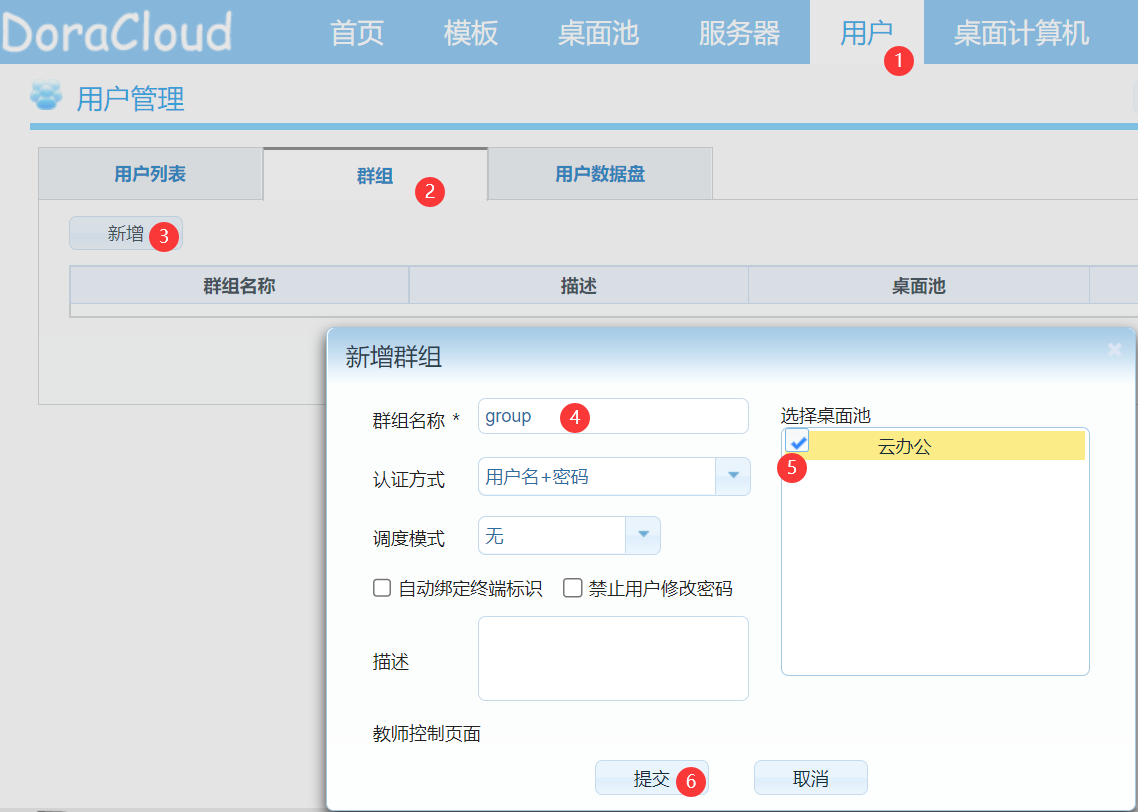
Task: Navigate to 桌面计算机 in the top bar
Action: point(1021,32)
